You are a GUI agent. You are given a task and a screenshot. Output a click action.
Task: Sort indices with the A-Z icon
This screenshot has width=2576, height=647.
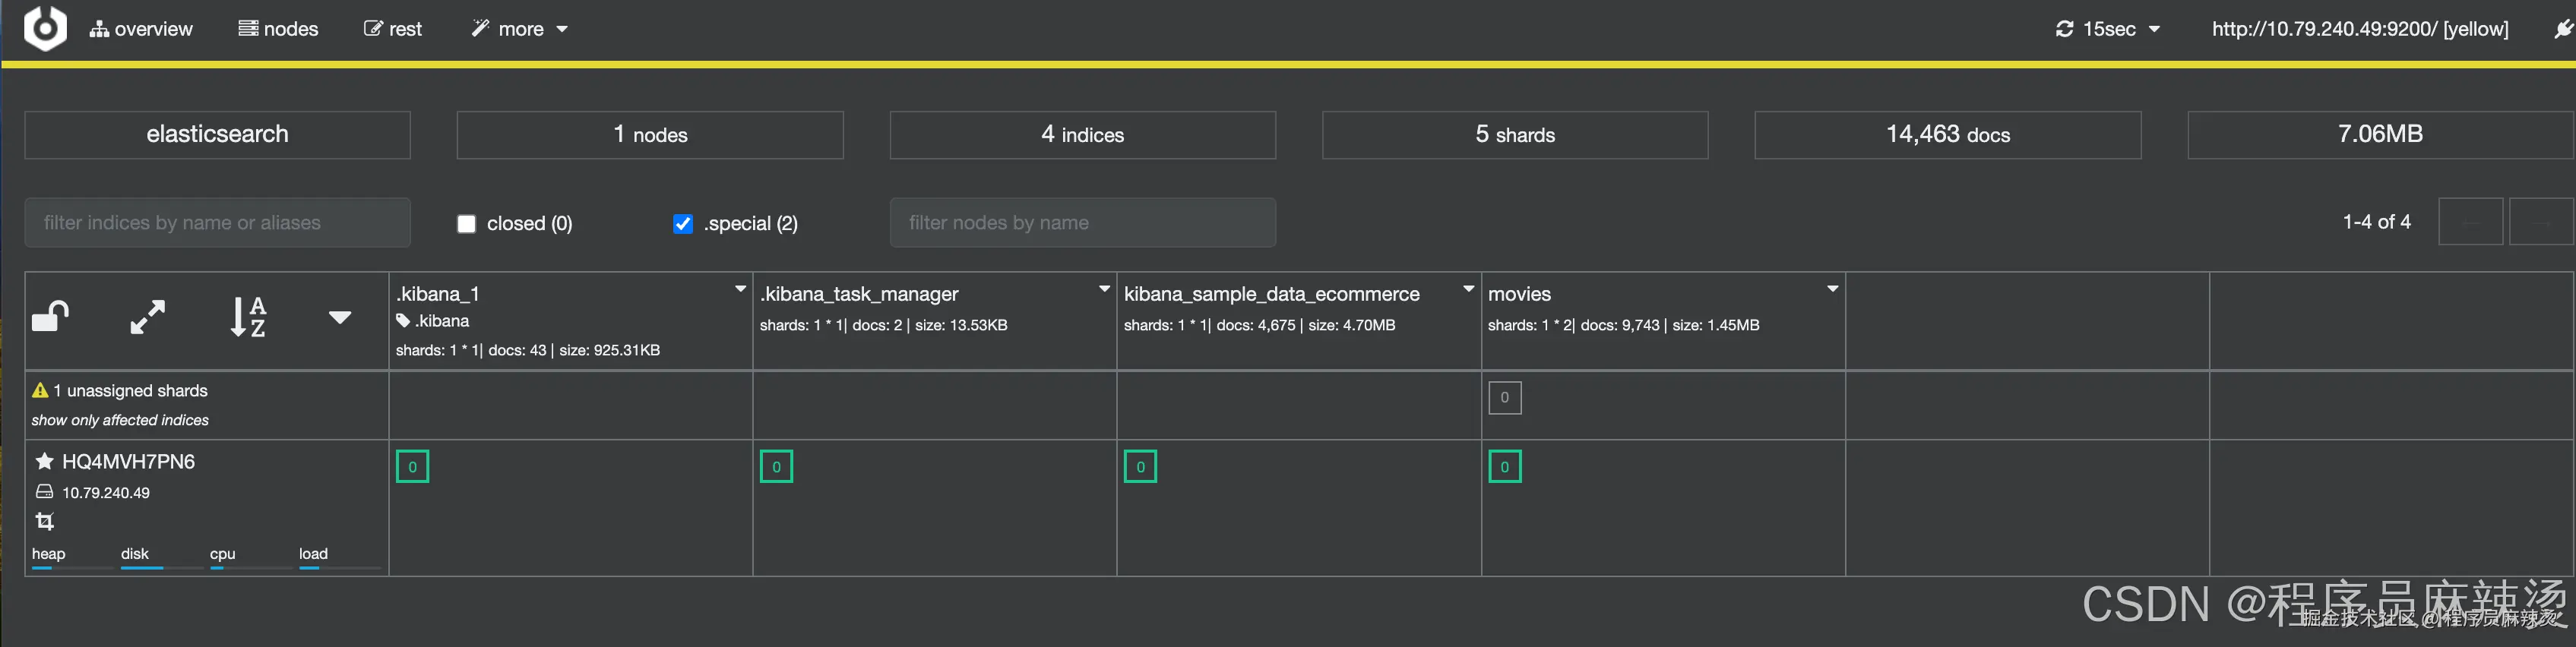click(x=248, y=317)
